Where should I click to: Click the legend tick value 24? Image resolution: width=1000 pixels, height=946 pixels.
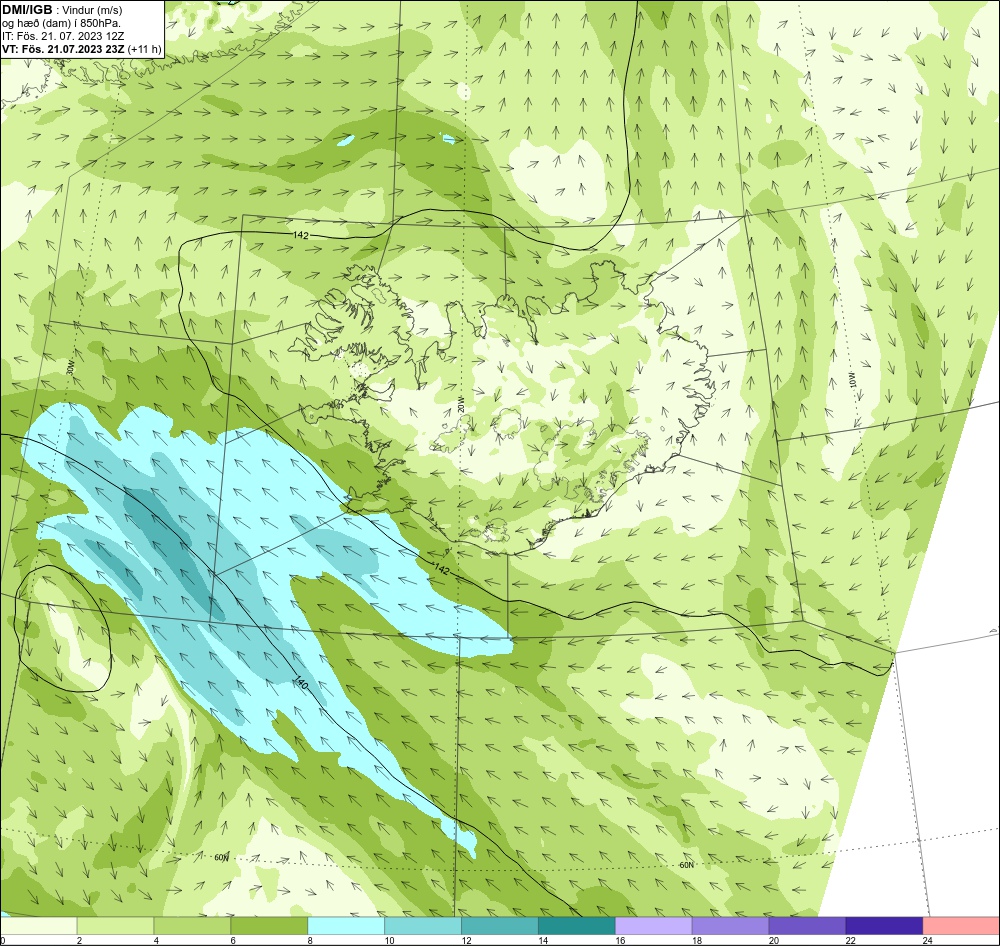927,940
